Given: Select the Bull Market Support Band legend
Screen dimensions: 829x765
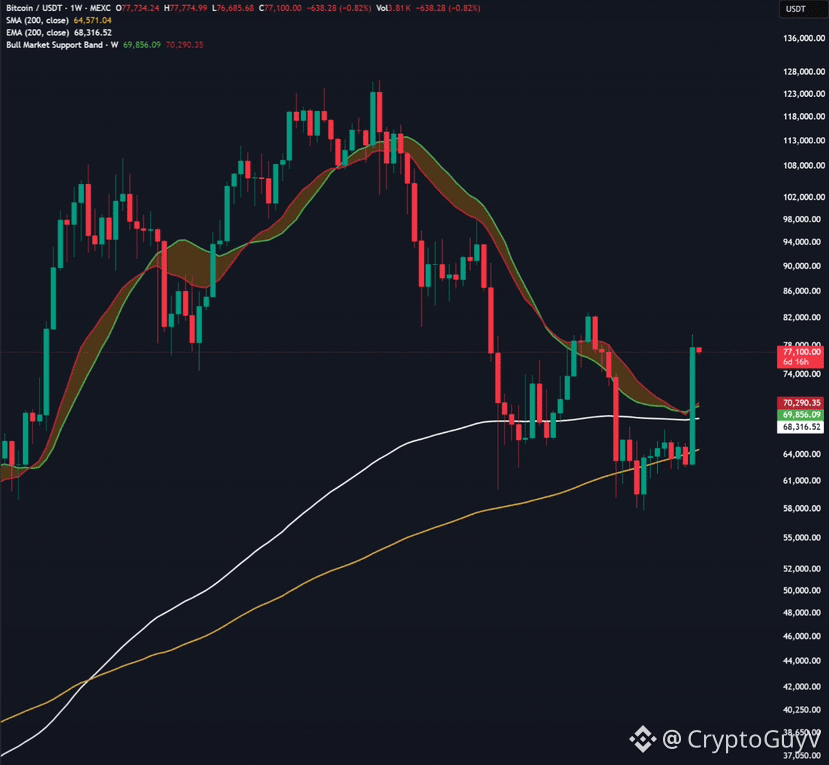Looking at the screenshot, I should [x=62, y=45].
